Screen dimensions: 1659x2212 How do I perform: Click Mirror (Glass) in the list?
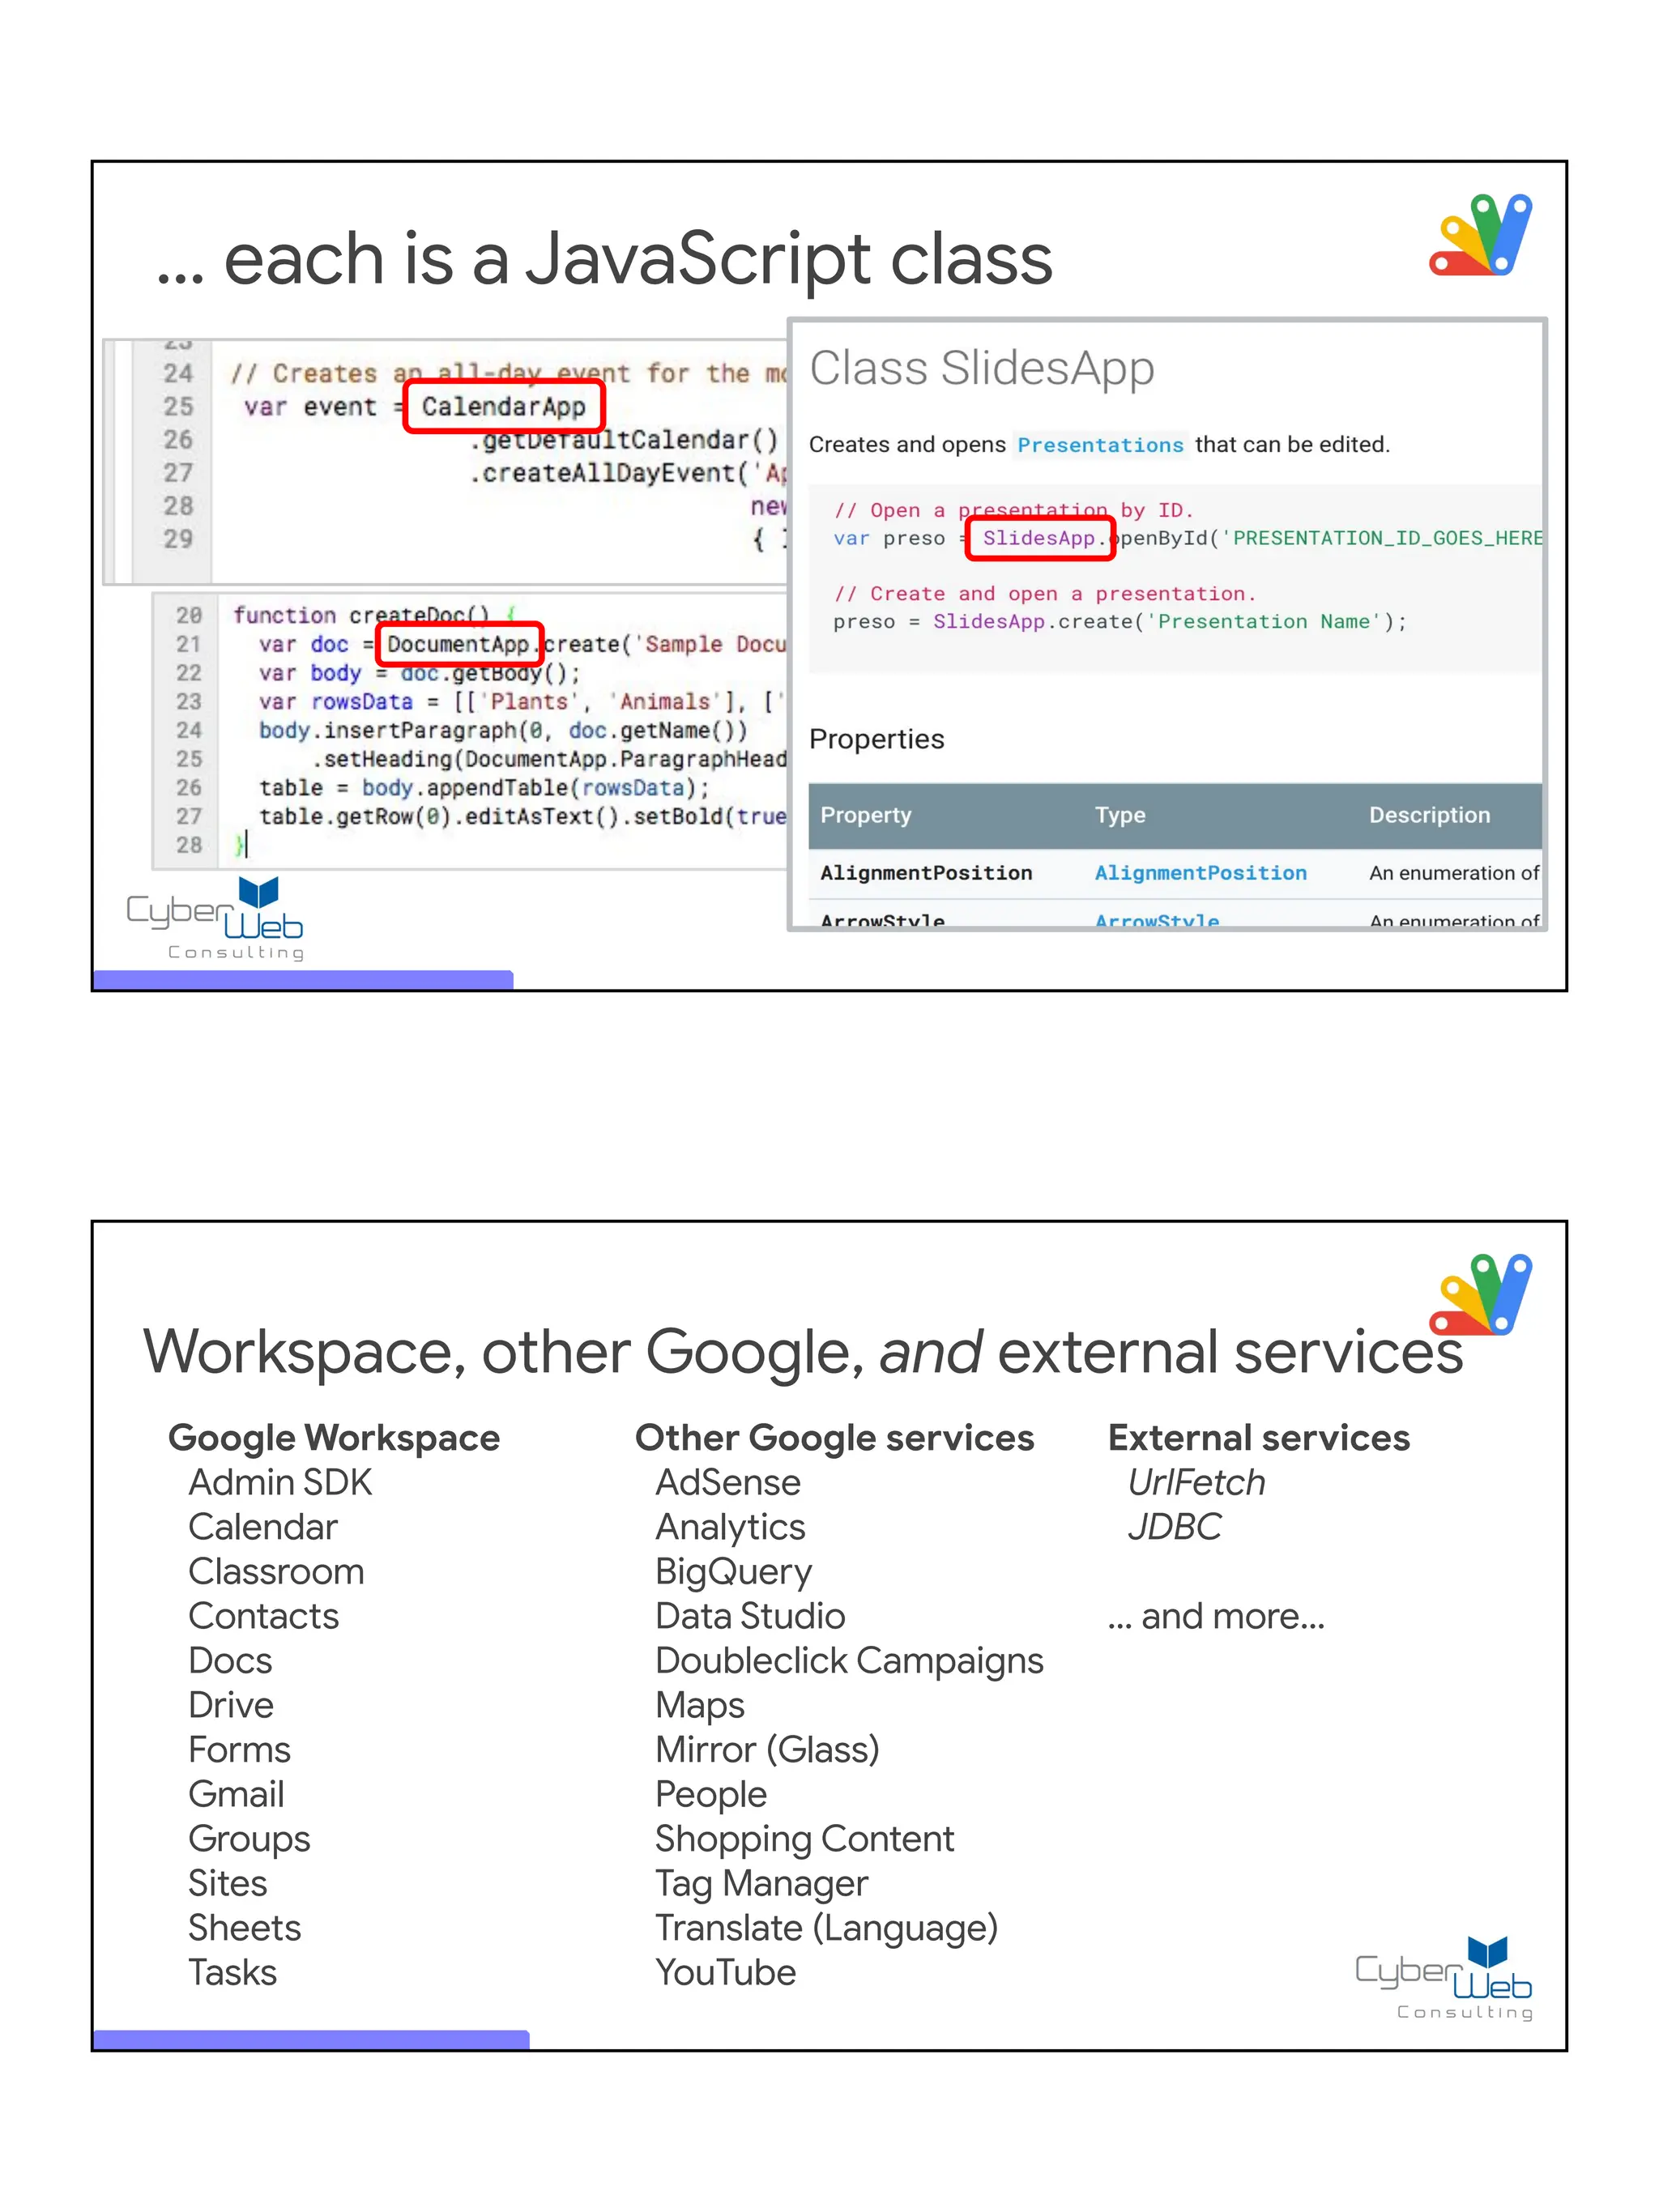(x=768, y=1751)
